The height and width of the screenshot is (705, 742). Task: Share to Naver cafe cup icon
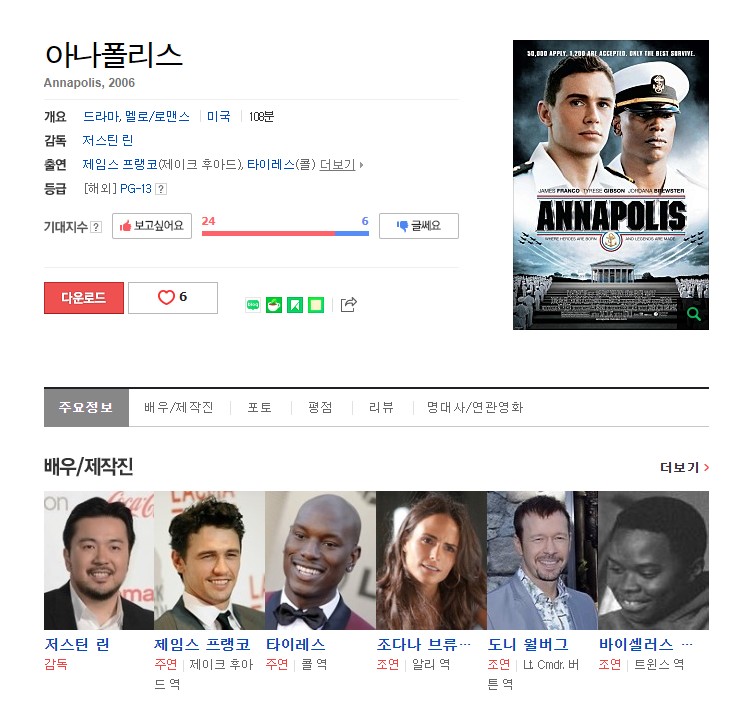(274, 305)
